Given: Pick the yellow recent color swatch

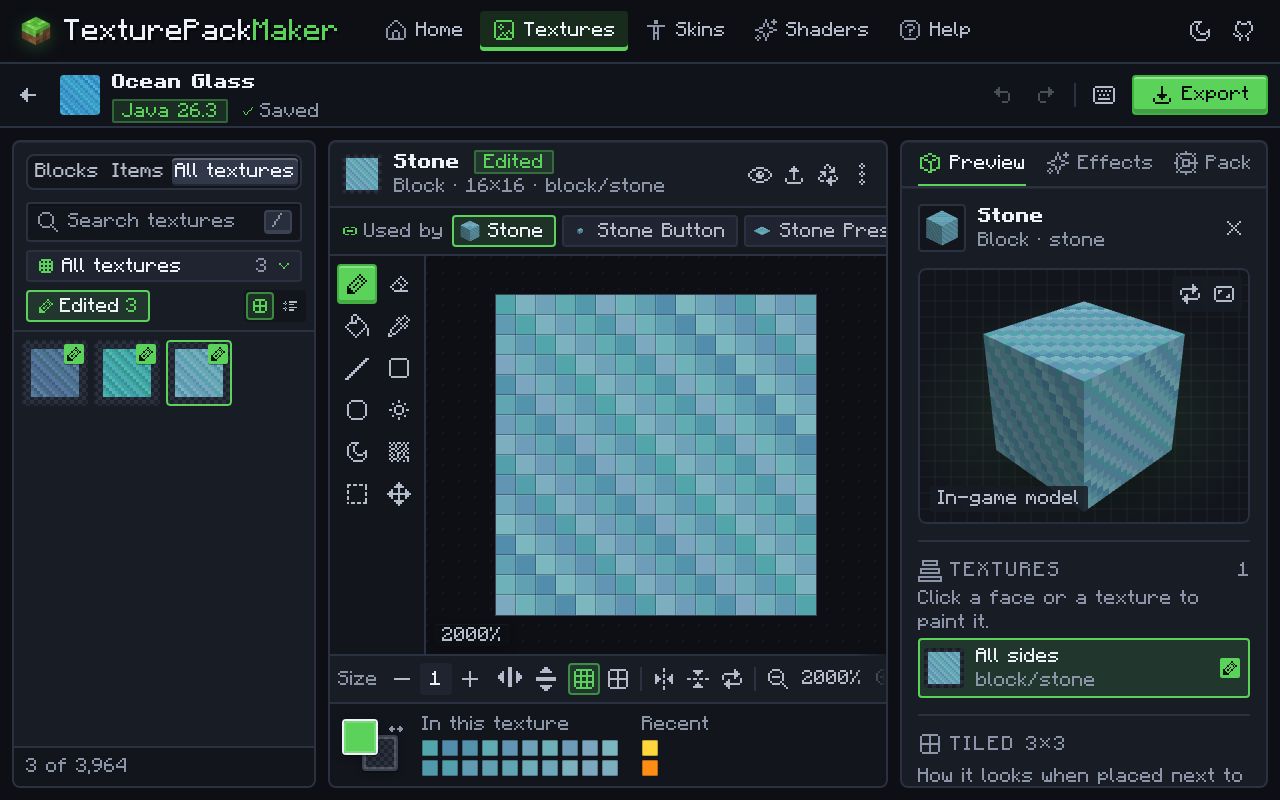Looking at the screenshot, I should 650,748.
